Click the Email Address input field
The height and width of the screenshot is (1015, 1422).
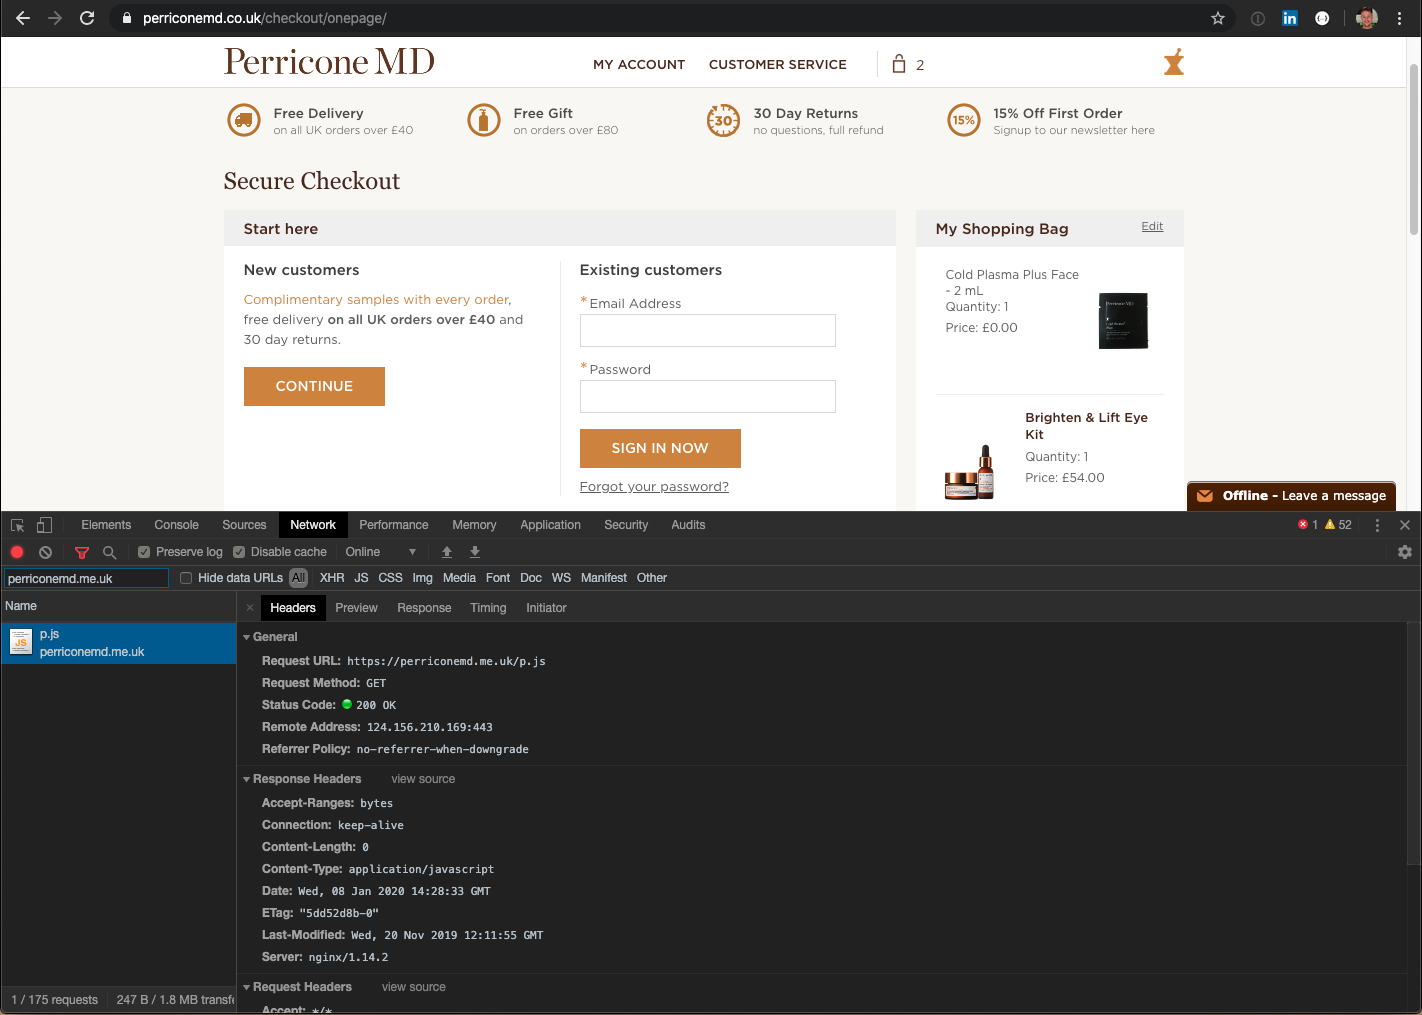(x=708, y=331)
